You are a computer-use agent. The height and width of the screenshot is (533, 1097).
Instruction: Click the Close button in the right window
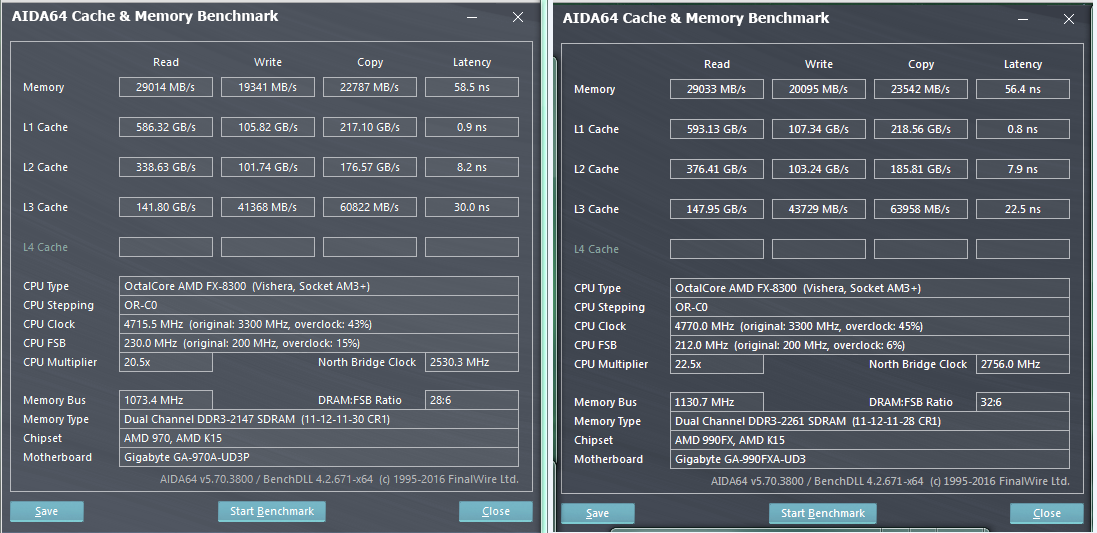click(x=1047, y=513)
